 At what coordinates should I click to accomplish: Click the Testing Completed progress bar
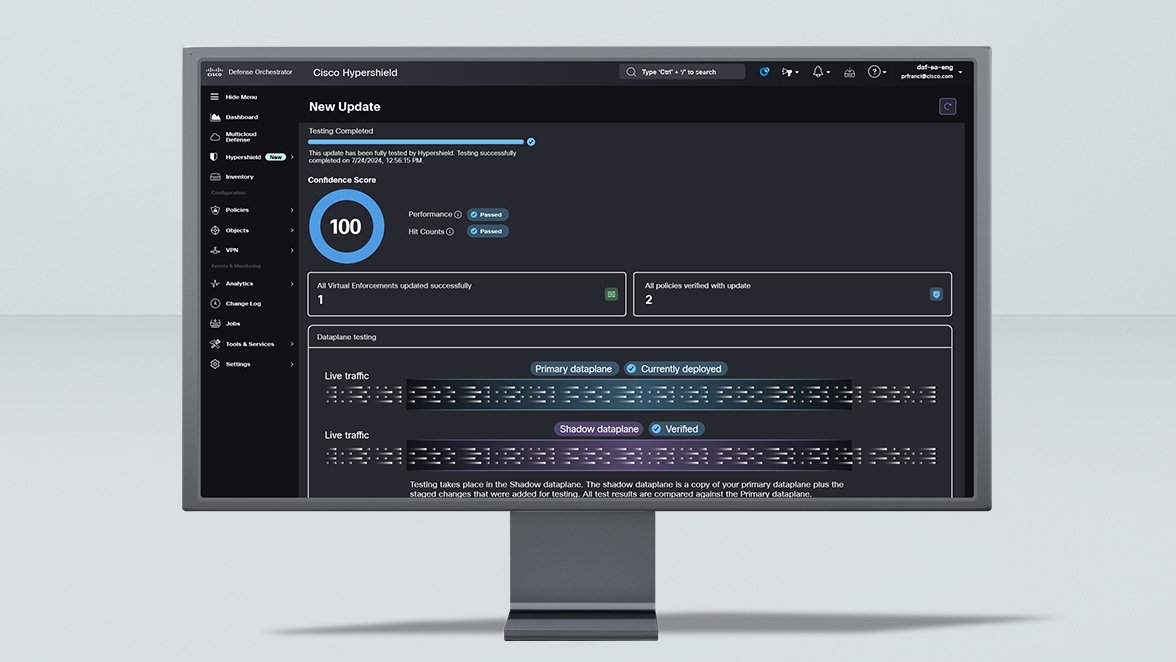416,142
